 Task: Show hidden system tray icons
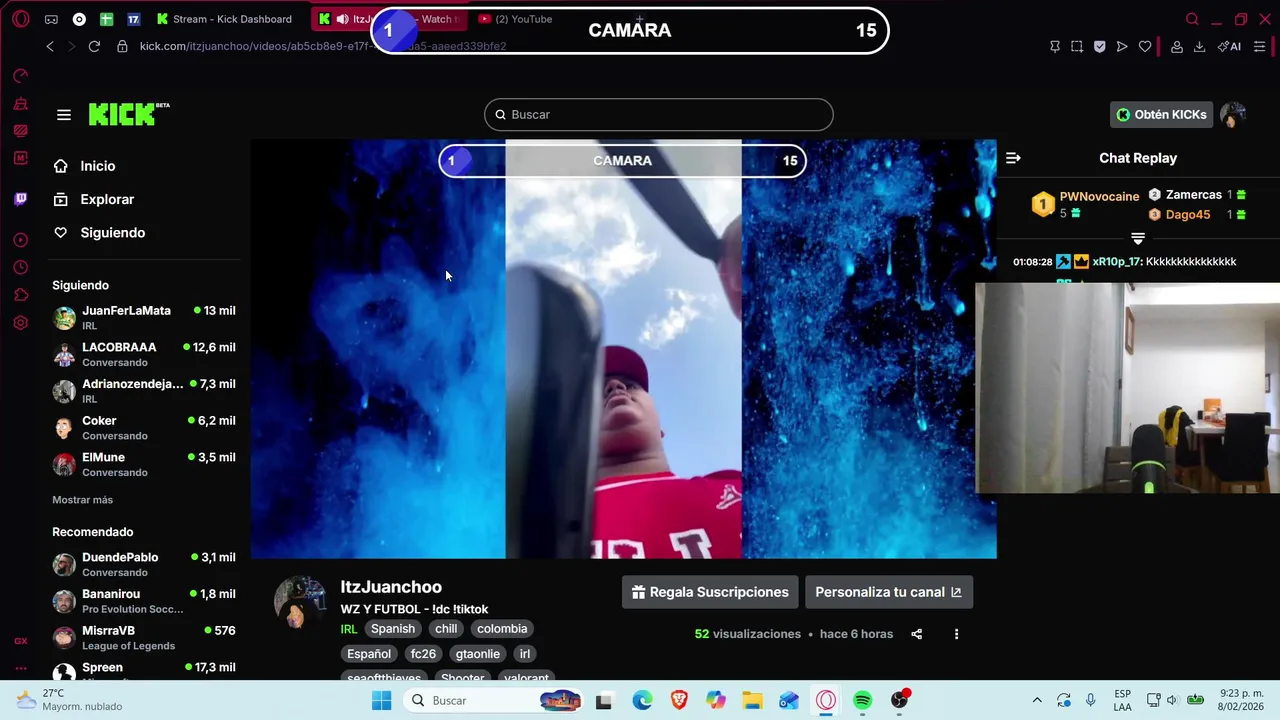coord(1037,701)
